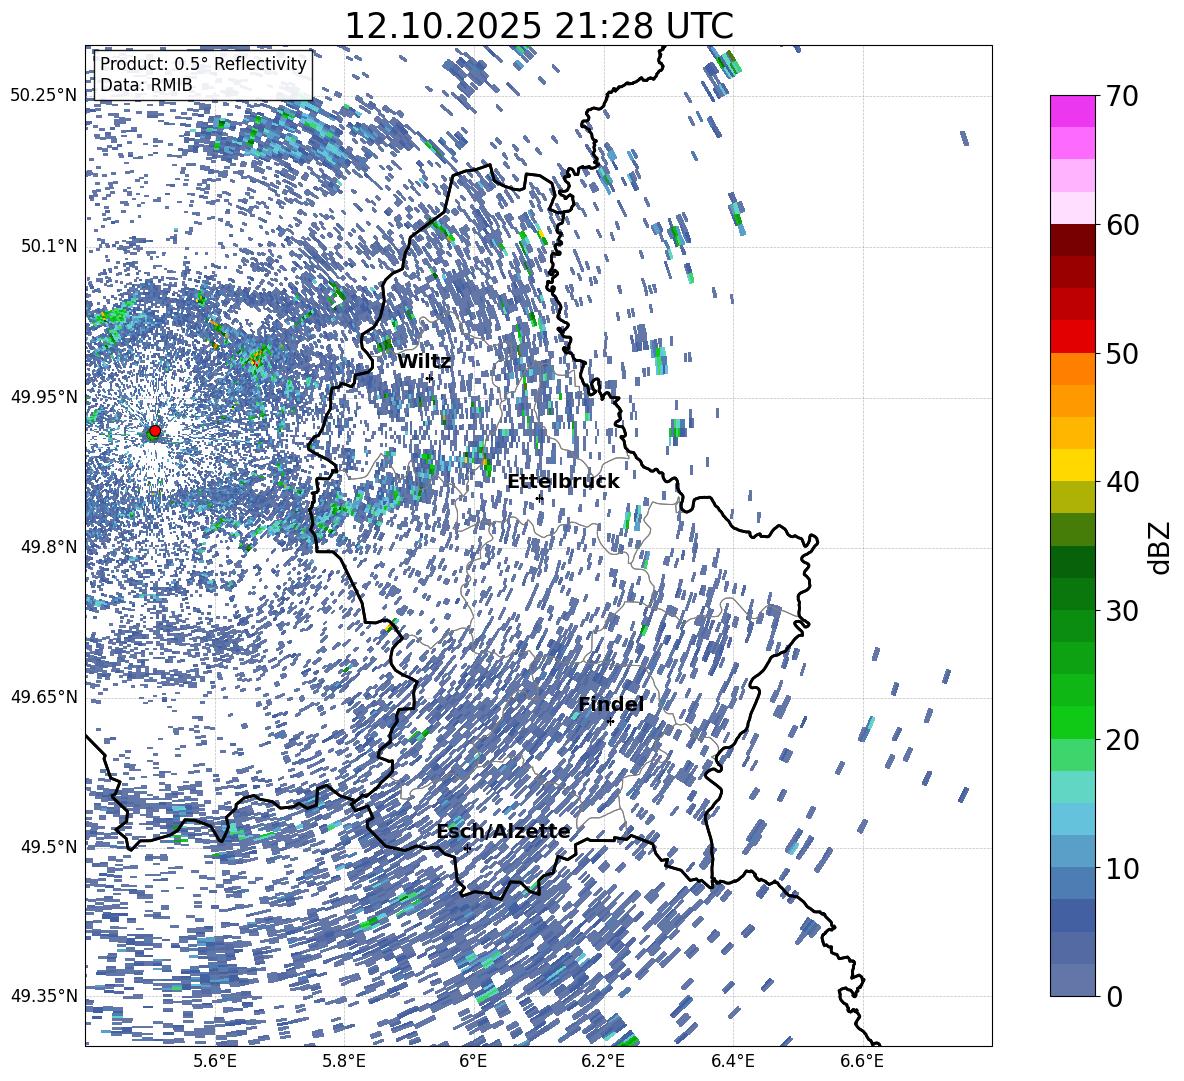The width and height of the screenshot is (1184, 1081).
Task: Click the 6.6°E longitude label
Action: (862, 1061)
